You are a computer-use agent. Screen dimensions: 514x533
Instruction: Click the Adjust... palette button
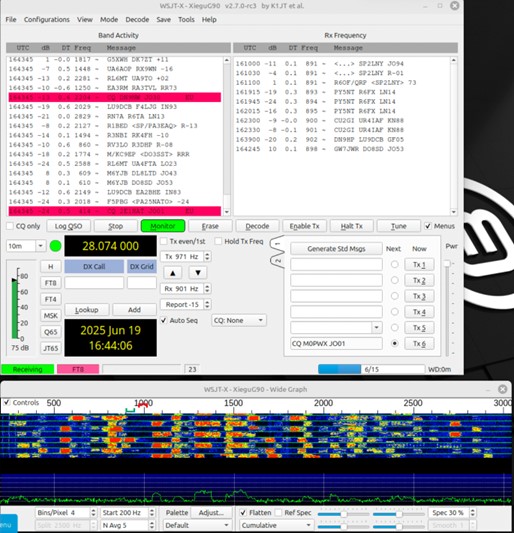(x=211, y=513)
